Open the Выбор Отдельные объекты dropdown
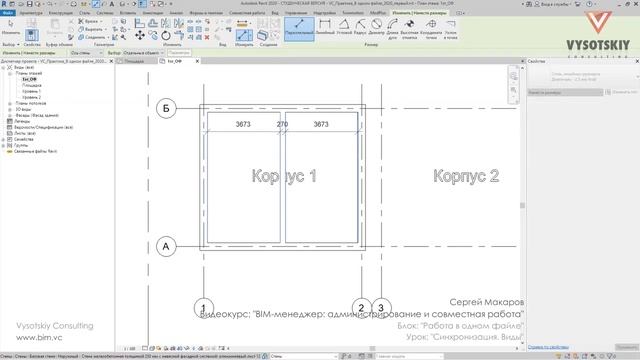 click(143, 53)
